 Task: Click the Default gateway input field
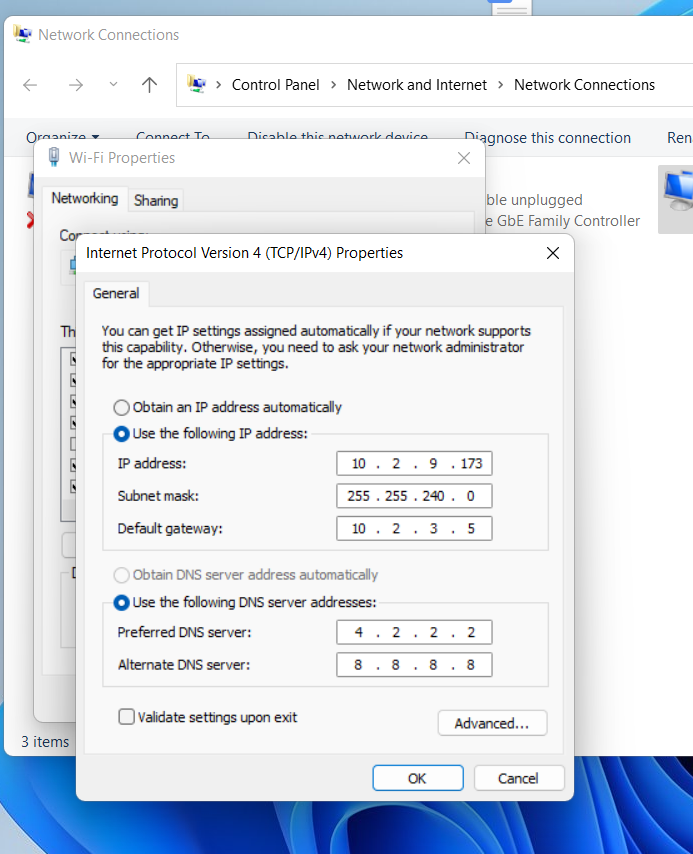click(414, 529)
